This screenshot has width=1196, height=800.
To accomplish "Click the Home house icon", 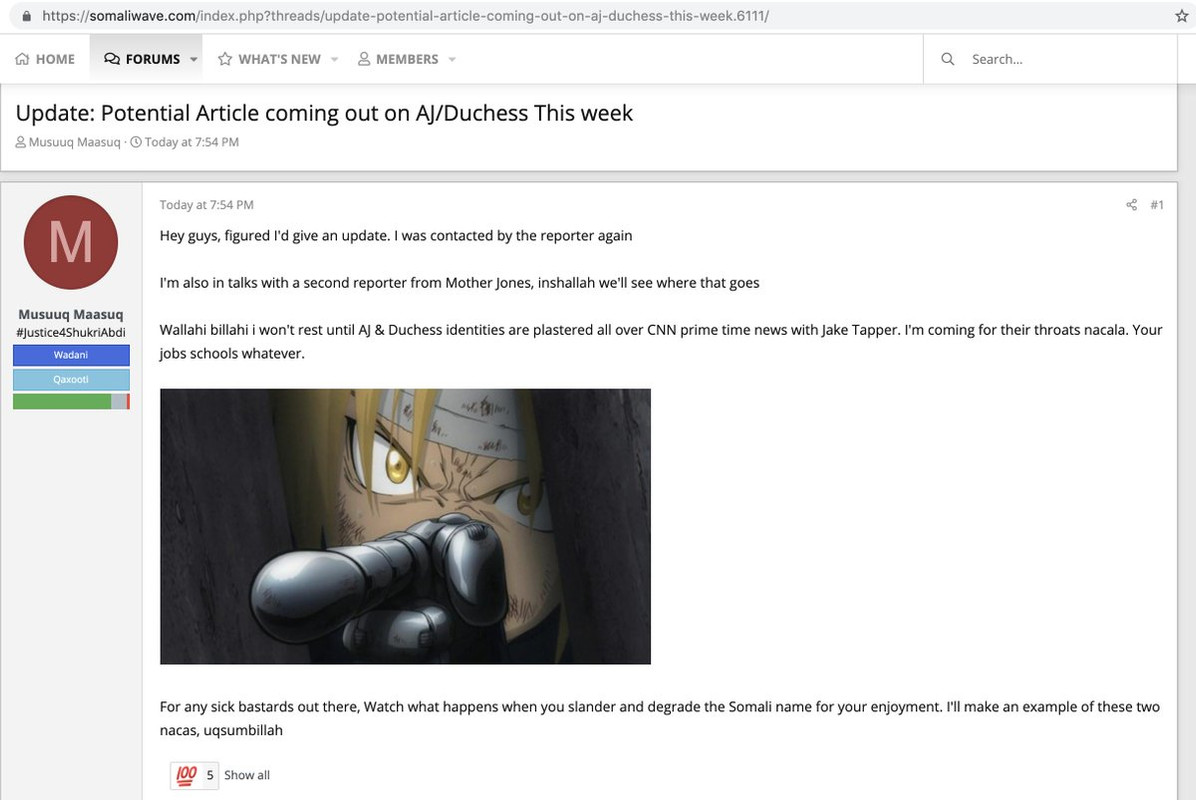I will [22, 59].
